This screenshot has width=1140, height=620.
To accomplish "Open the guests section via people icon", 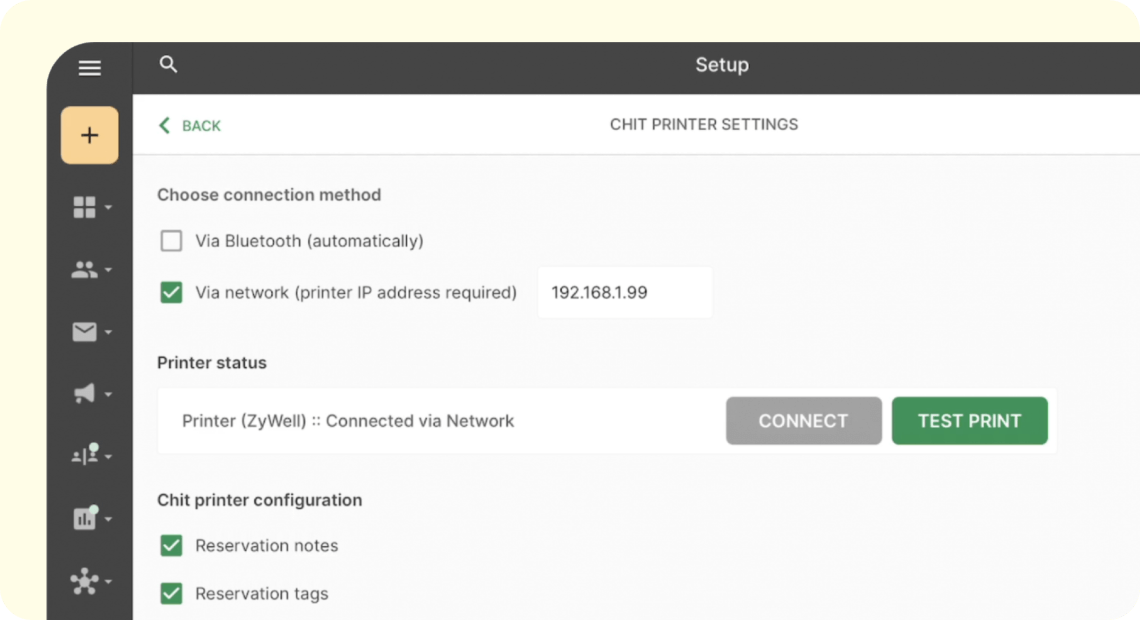I will (85, 269).
